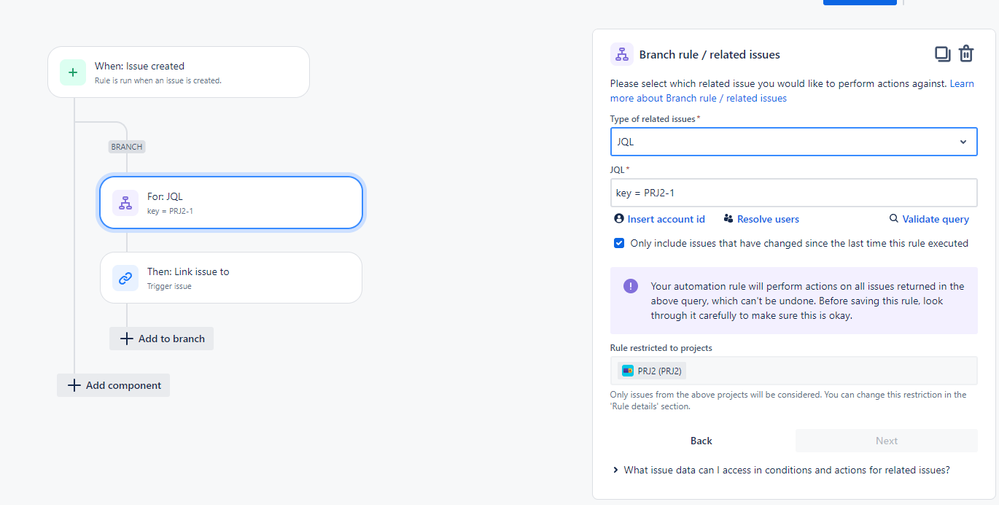Screen dimensions: 999x505
Task: Click the plus icon in Add component
Action: click(75, 385)
